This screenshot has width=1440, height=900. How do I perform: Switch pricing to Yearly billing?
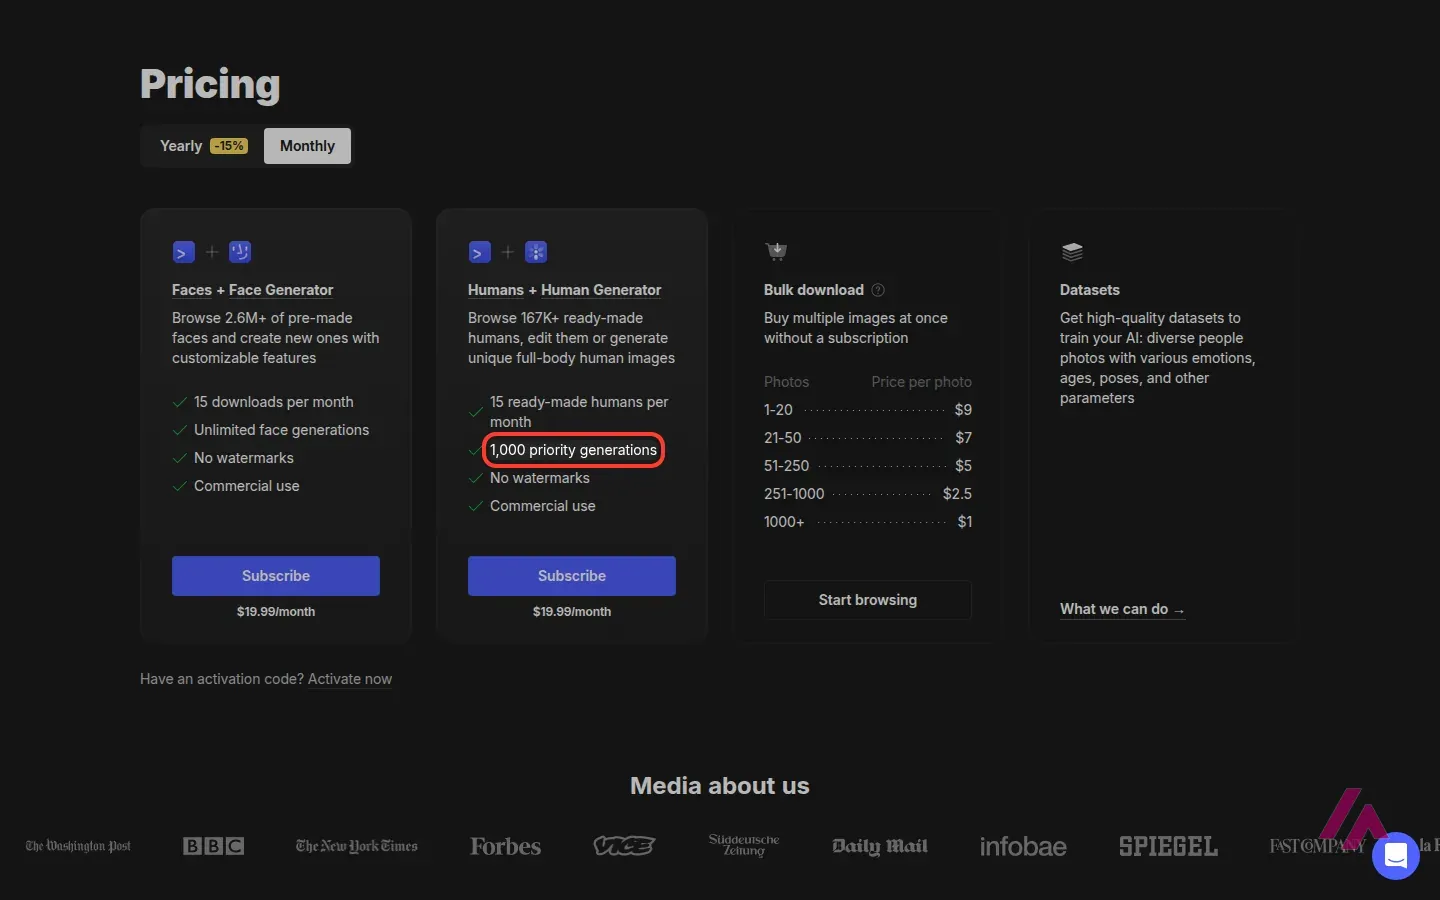click(x=203, y=146)
